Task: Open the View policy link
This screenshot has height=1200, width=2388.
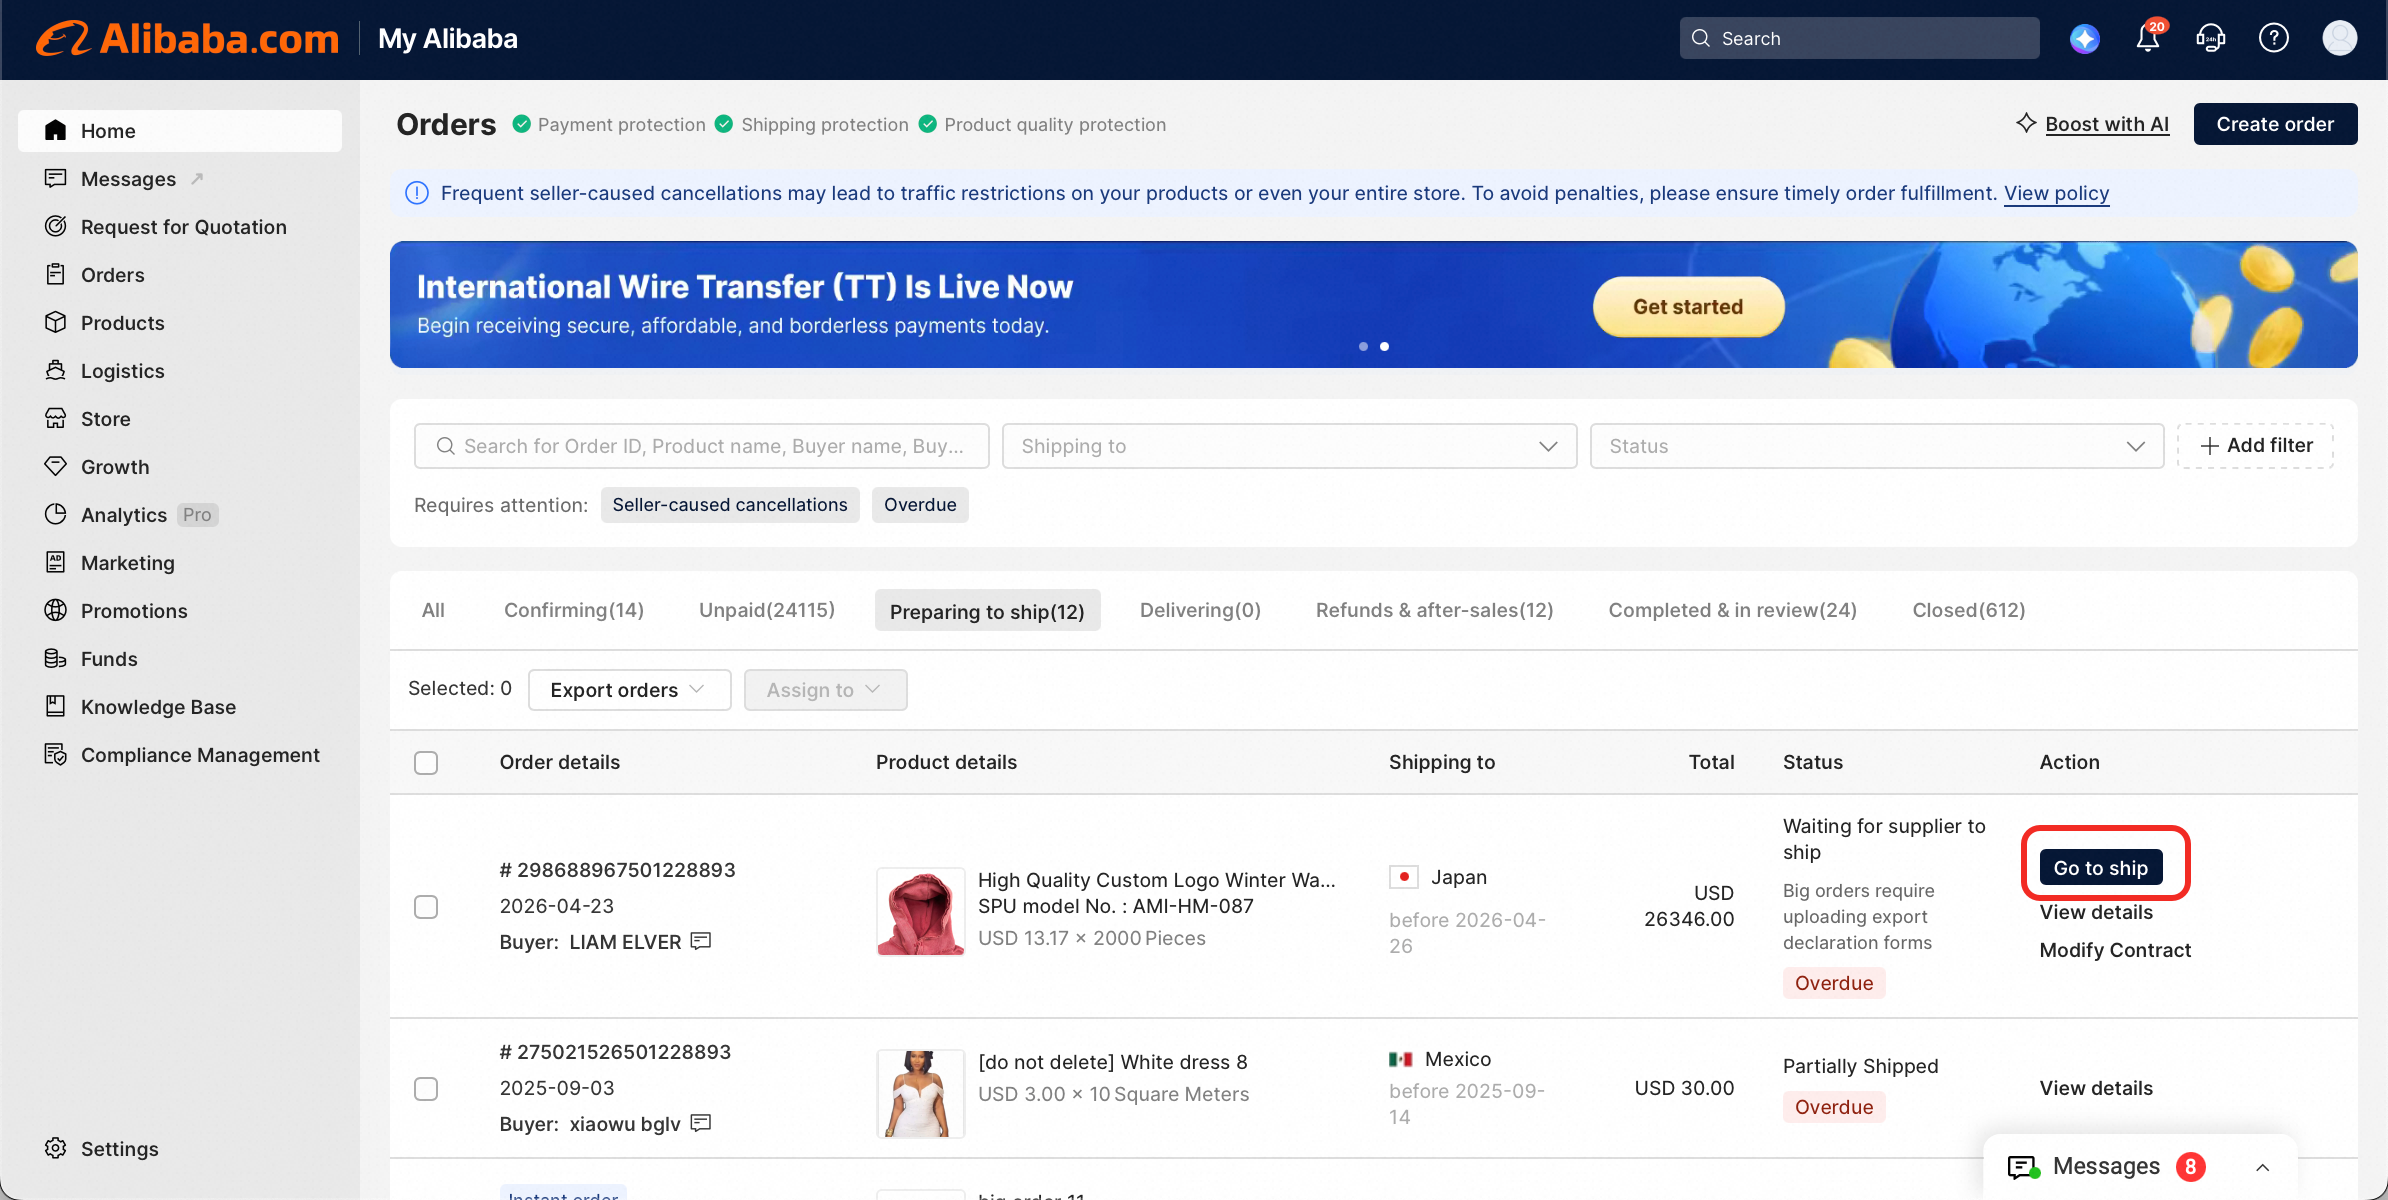Action: (2057, 193)
